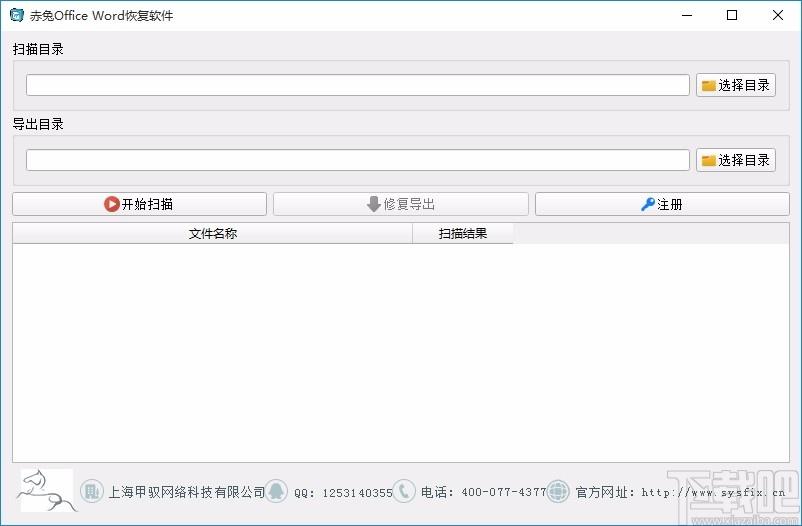Click the telephone icon
This screenshot has height=526, width=802.
click(x=404, y=492)
